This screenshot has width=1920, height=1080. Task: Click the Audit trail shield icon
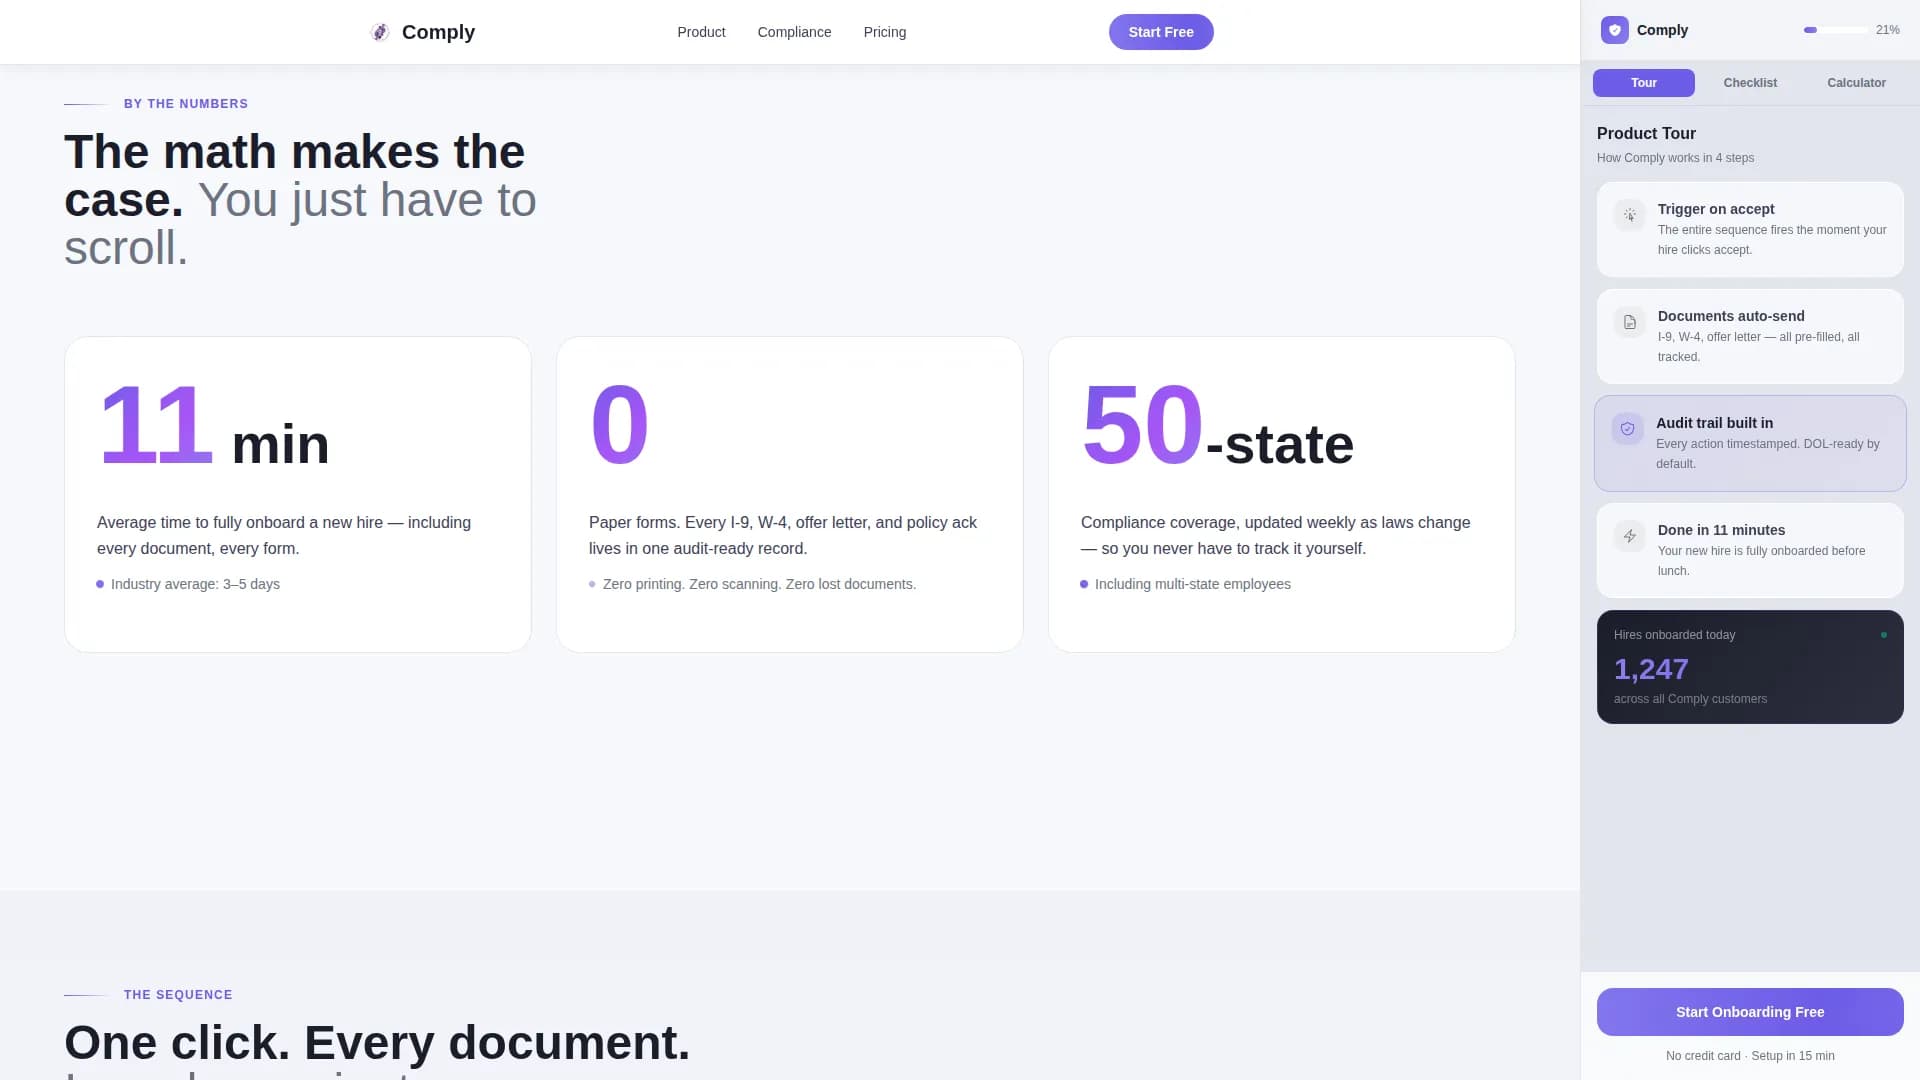[x=1628, y=429]
